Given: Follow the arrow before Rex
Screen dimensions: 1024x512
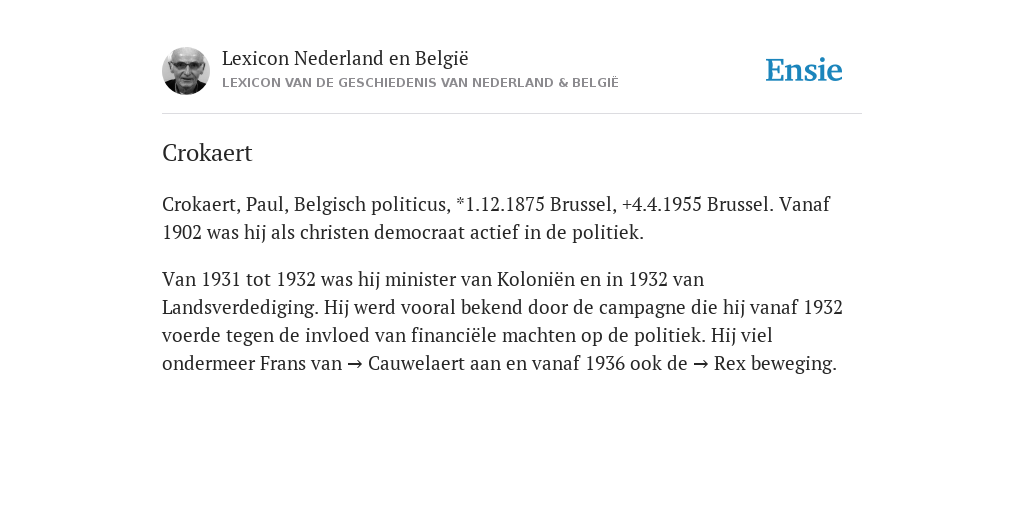Looking at the screenshot, I should tap(700, 364).
